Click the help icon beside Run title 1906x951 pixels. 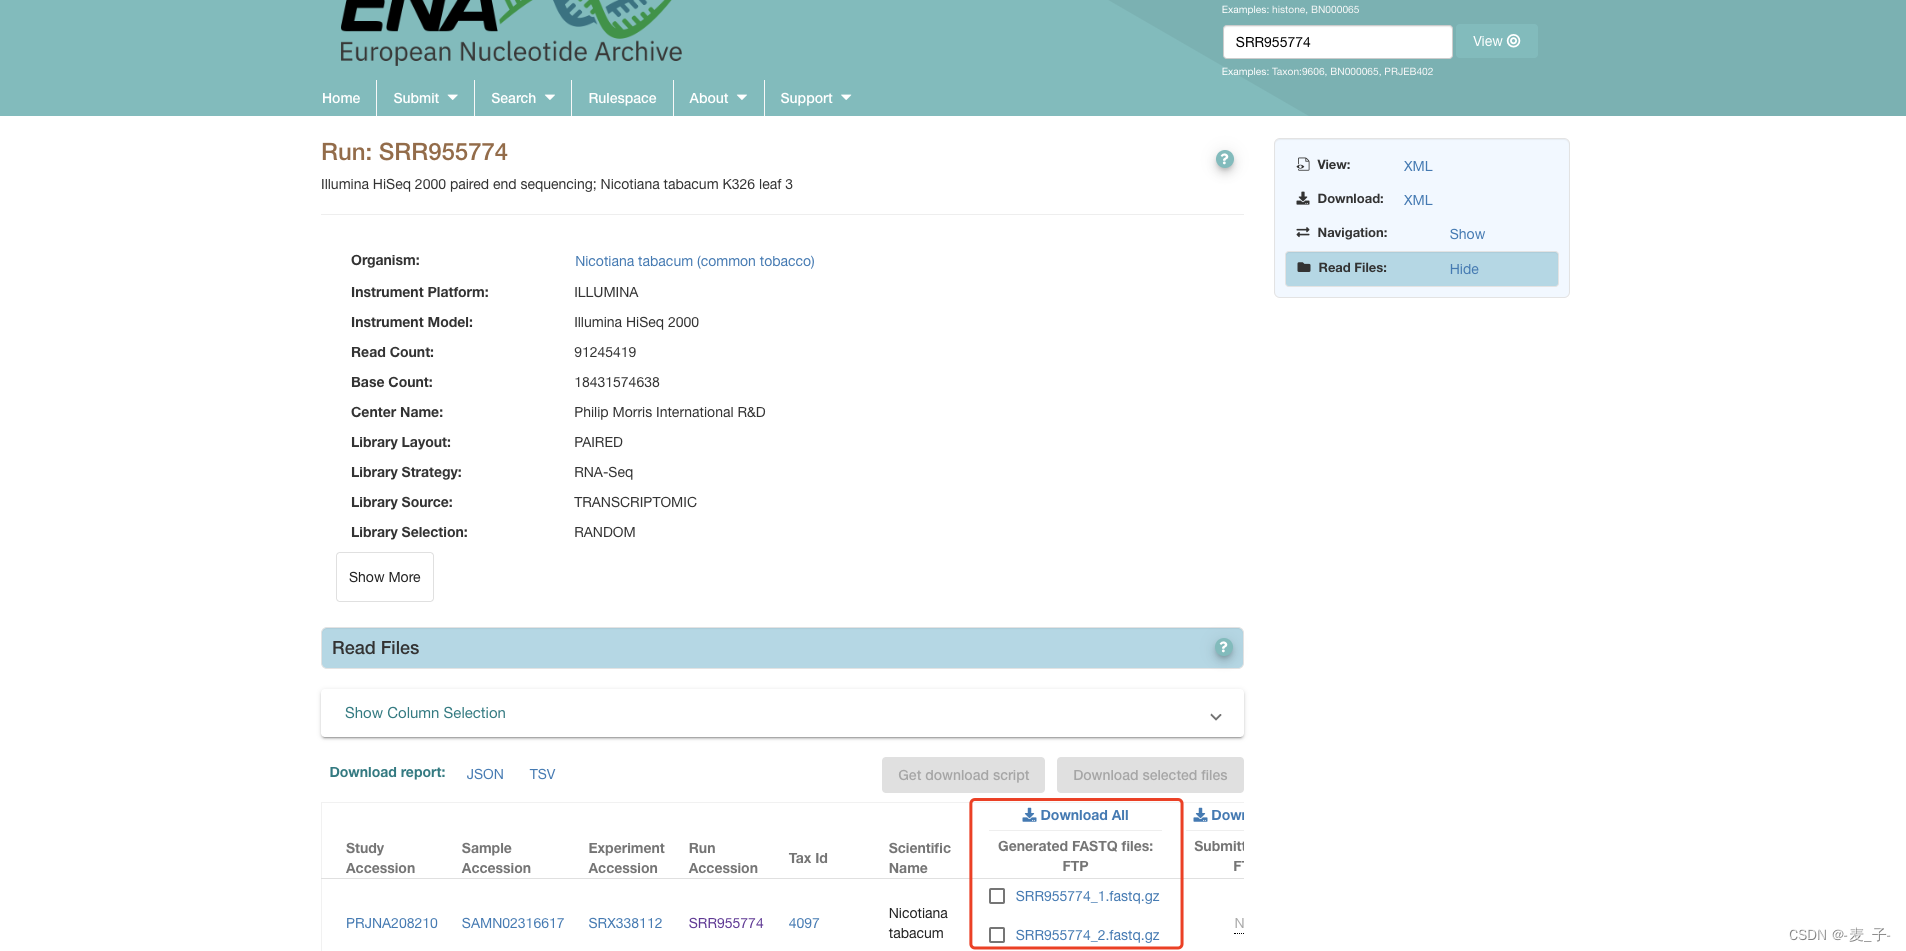click(x=1224, y=159)
